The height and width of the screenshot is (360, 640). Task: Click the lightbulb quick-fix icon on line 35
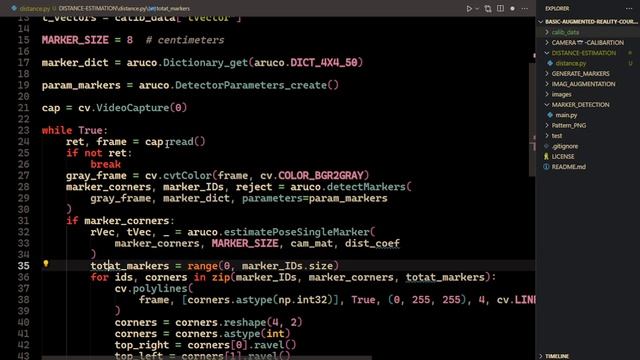(46, 264)
